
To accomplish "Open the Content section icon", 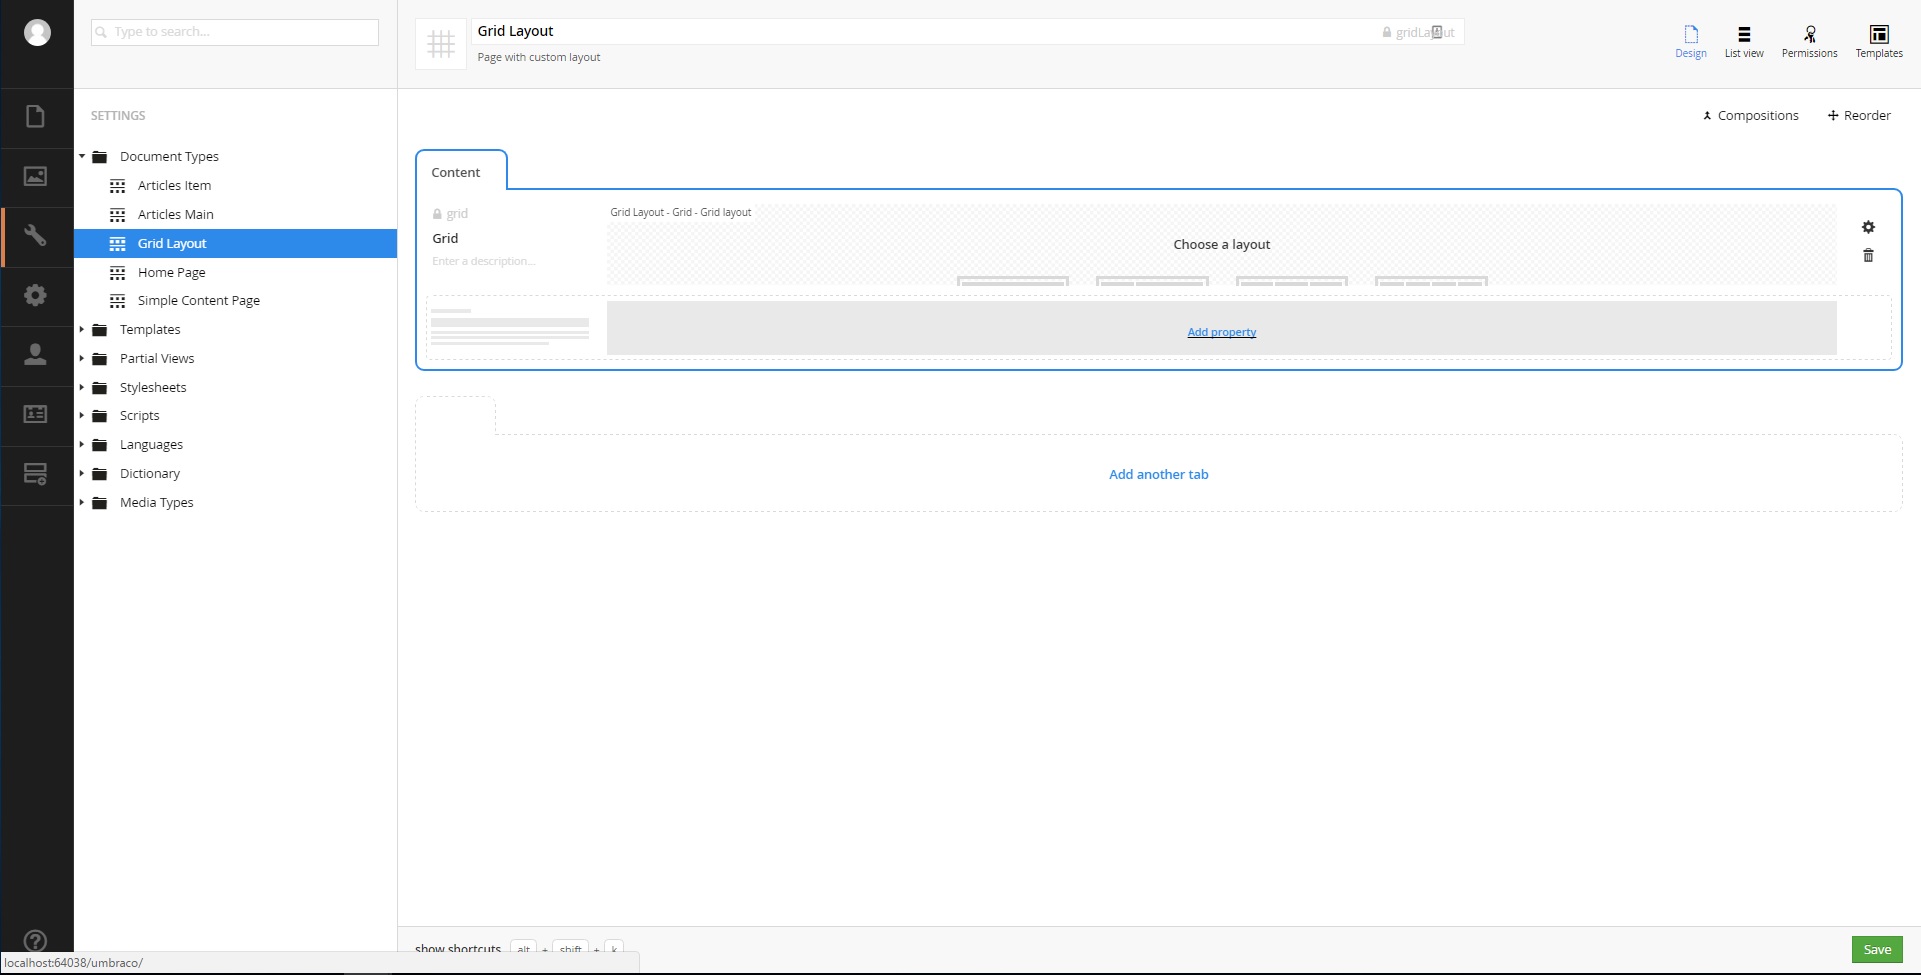I will click(x=36, y=117).
